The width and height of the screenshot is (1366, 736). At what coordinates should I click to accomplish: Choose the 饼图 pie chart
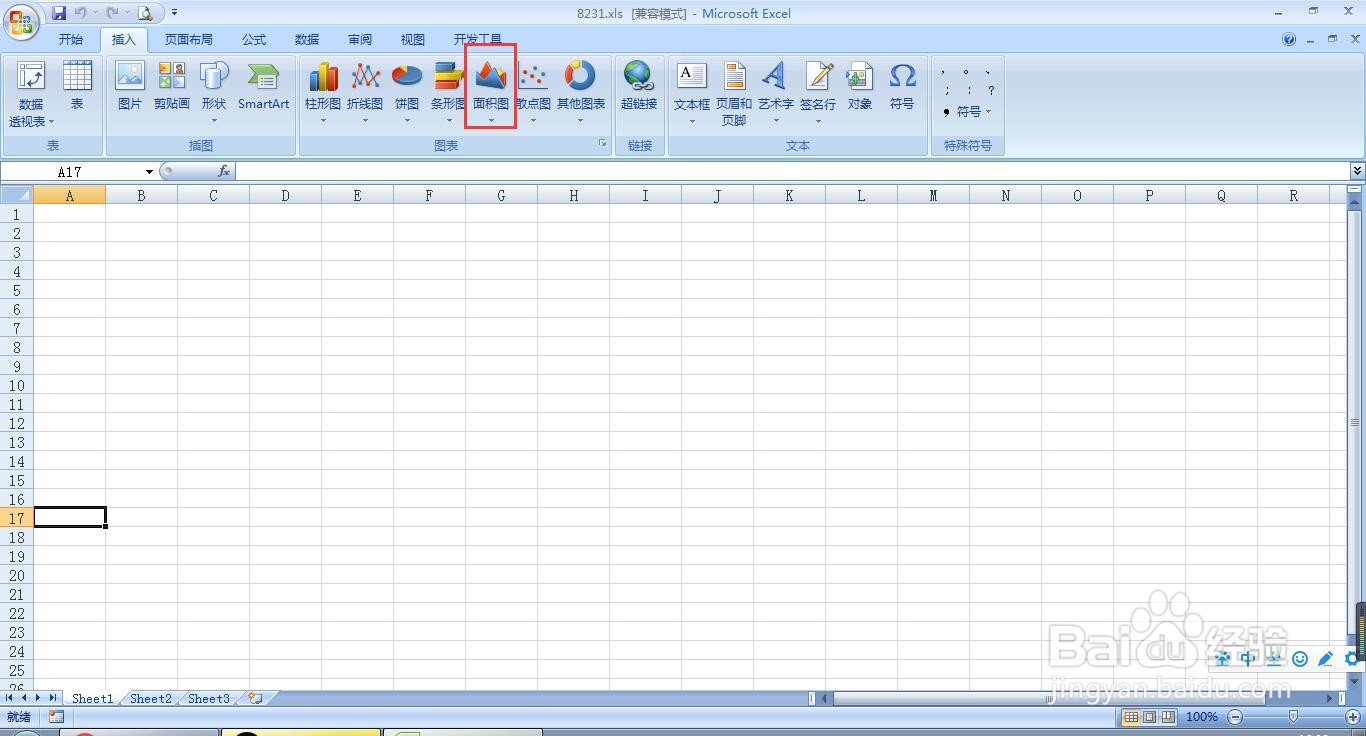point(407,92)
